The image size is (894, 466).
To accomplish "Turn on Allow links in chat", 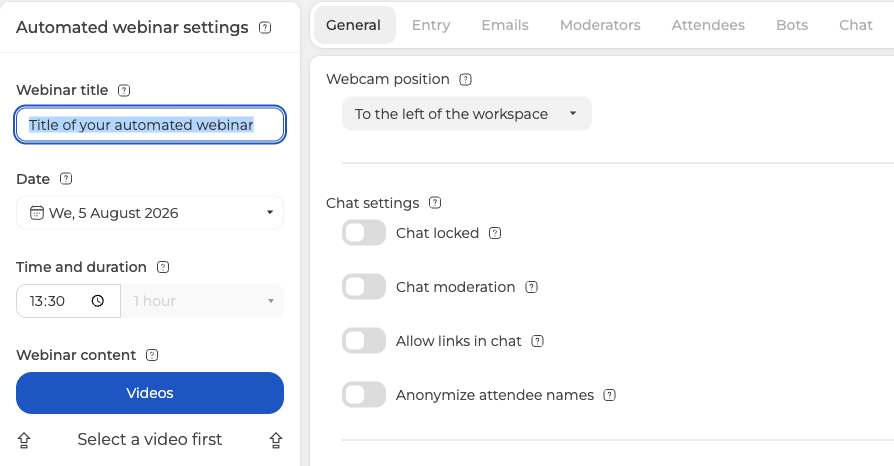I will [364, 341].
